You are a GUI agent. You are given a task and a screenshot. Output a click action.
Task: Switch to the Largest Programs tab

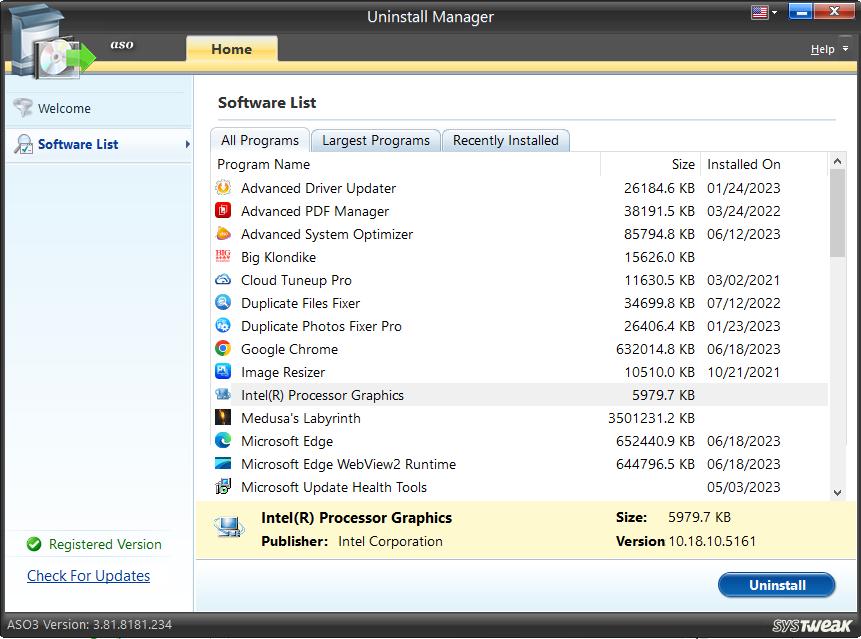pos(376,141)
